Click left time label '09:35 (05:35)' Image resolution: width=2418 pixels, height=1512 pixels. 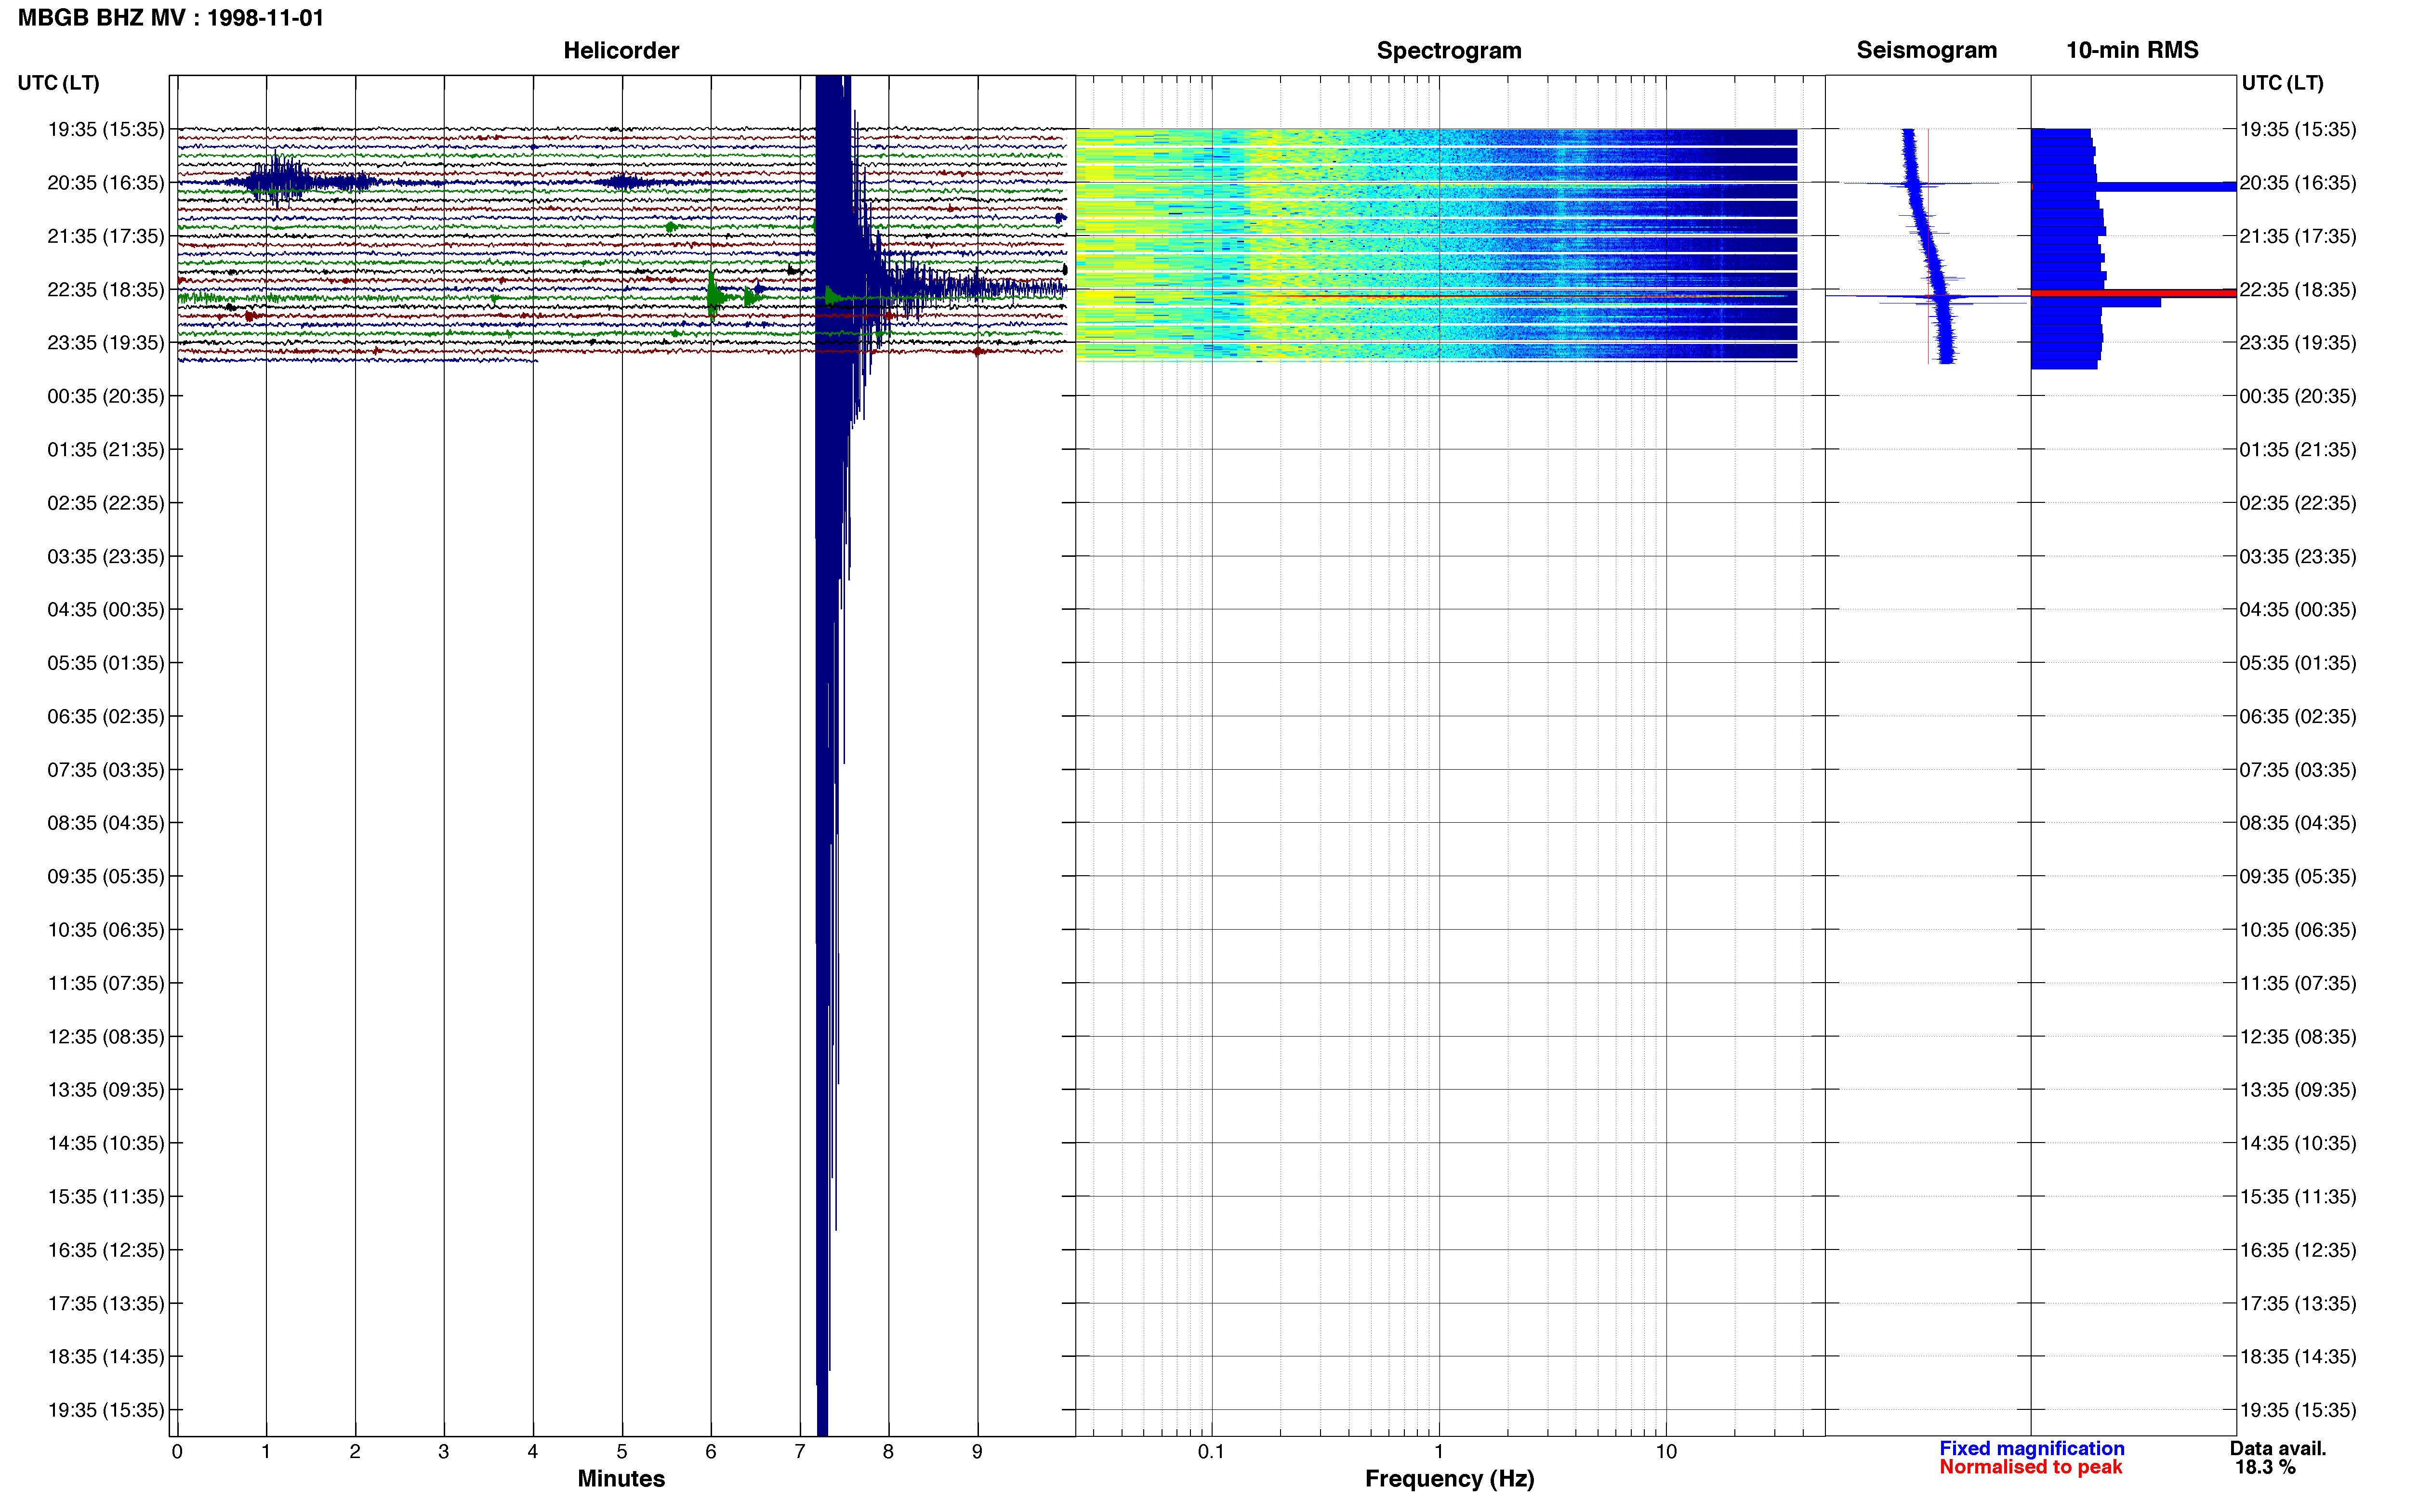[106, 876]
